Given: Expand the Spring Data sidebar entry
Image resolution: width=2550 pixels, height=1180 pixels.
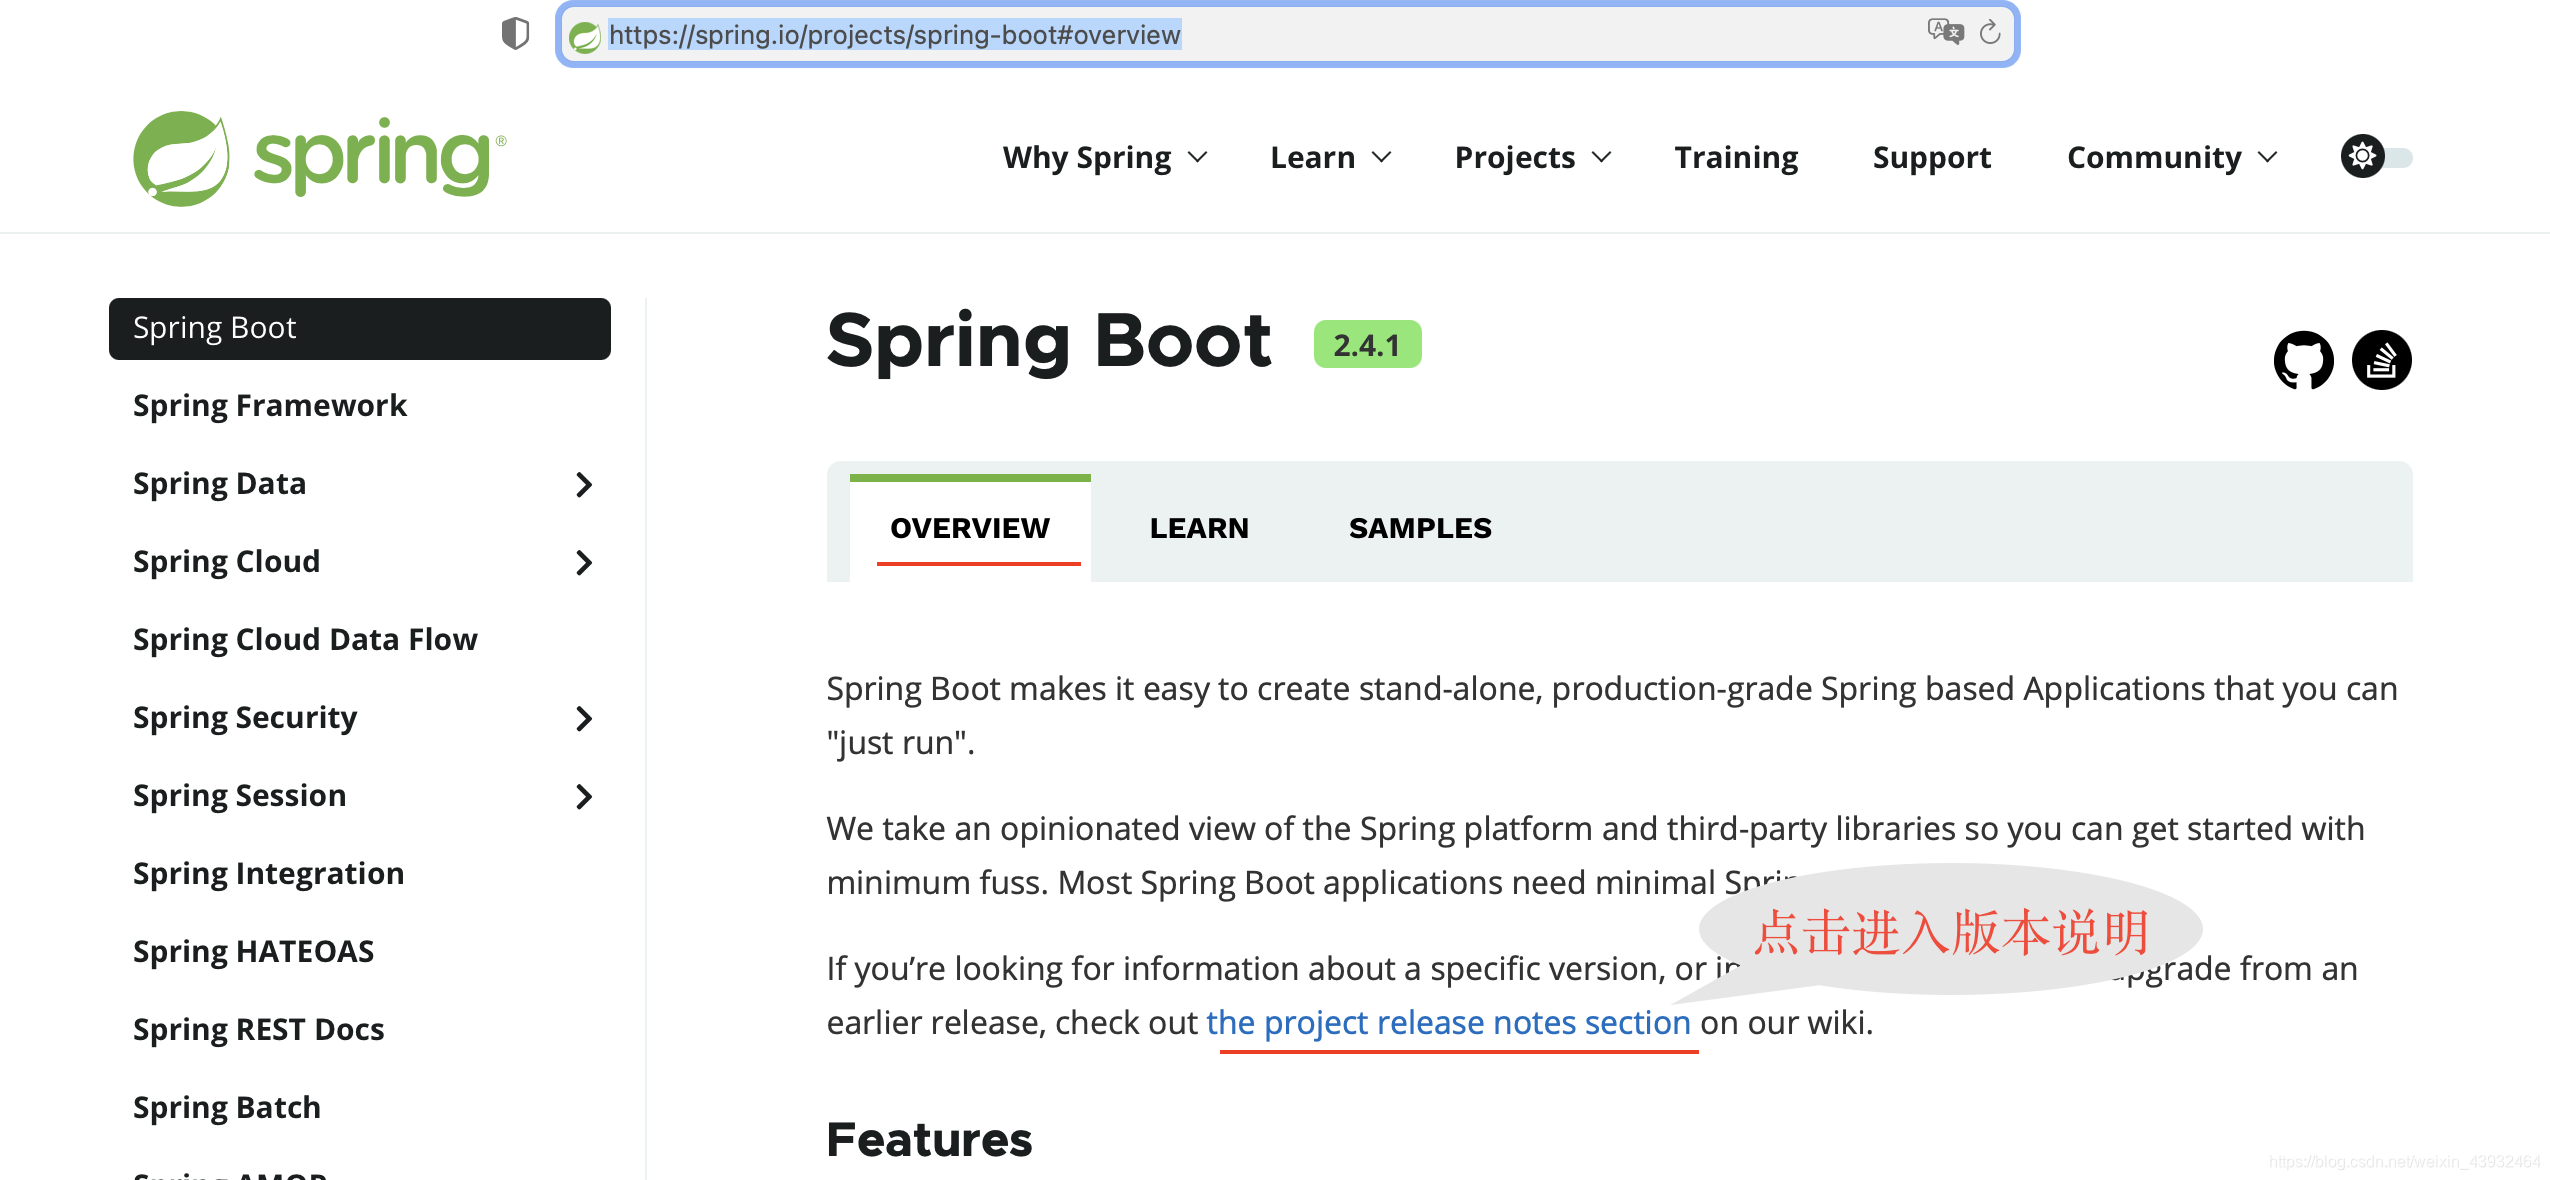Looking at the screenshot, I should pyautogui.click(x=585, y=484).
